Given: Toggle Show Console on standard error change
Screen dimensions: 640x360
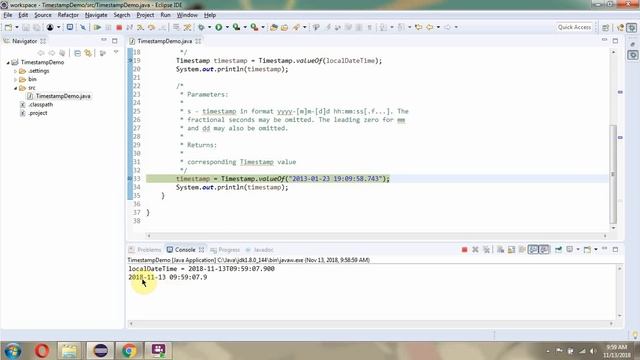Looking at the screenshot, I should (544, 250).
